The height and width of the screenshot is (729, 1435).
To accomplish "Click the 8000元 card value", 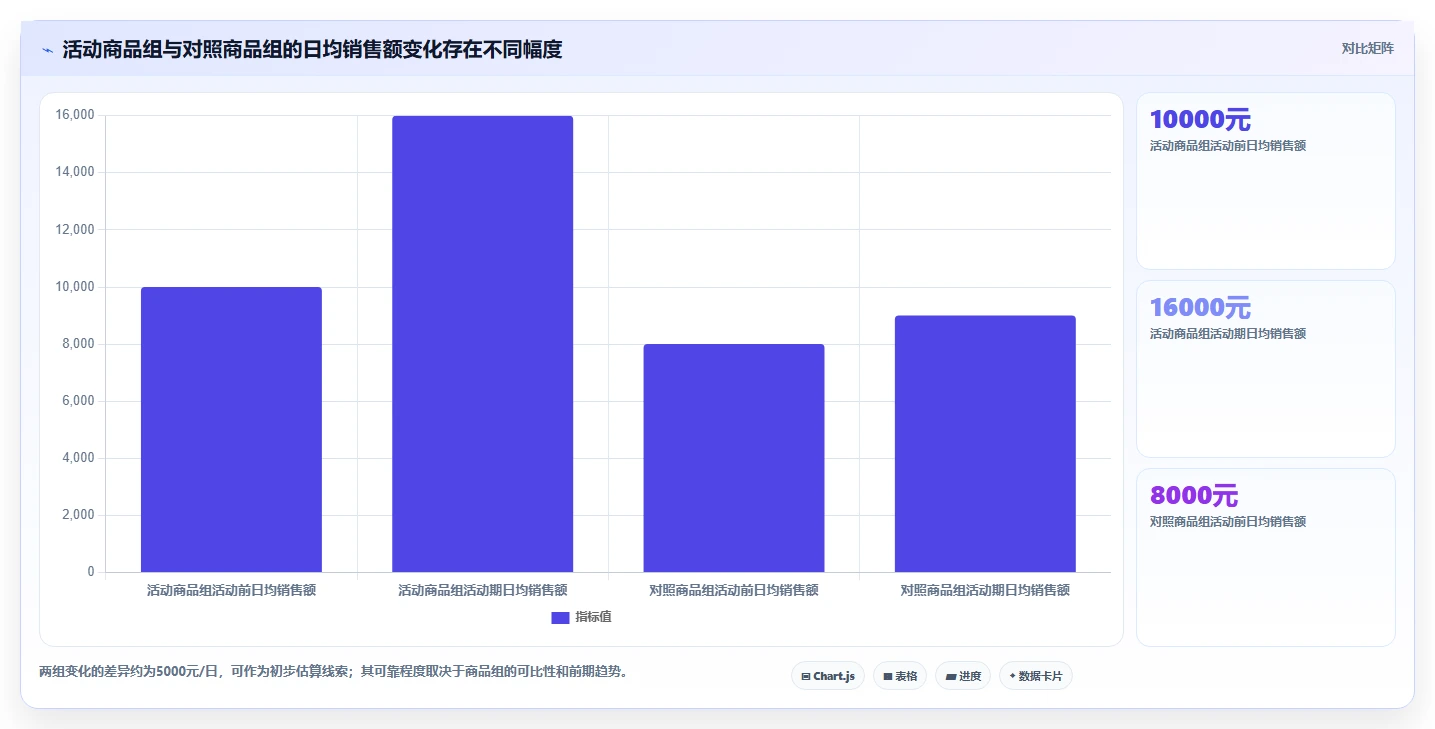I will click(1194, 496).
